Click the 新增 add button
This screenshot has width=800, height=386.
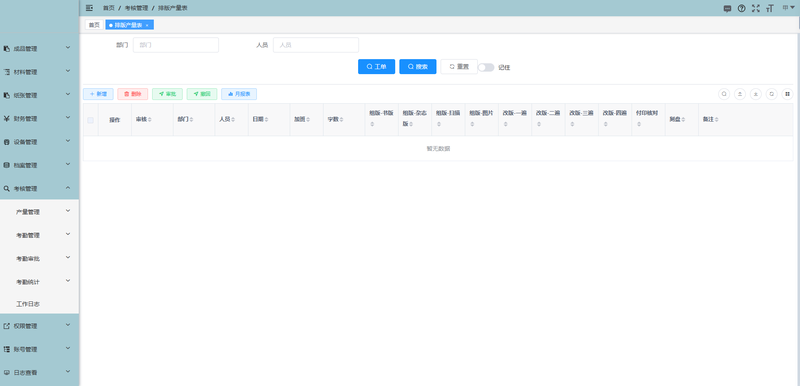pyautogui.click(x=98, y=94)
